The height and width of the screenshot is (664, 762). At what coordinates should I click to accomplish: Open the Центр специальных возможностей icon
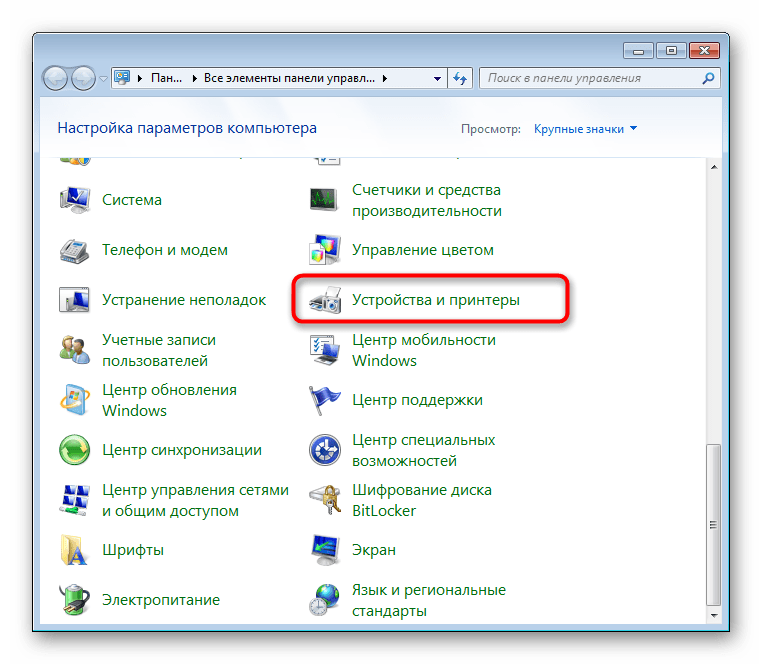[x=324, y=450]
